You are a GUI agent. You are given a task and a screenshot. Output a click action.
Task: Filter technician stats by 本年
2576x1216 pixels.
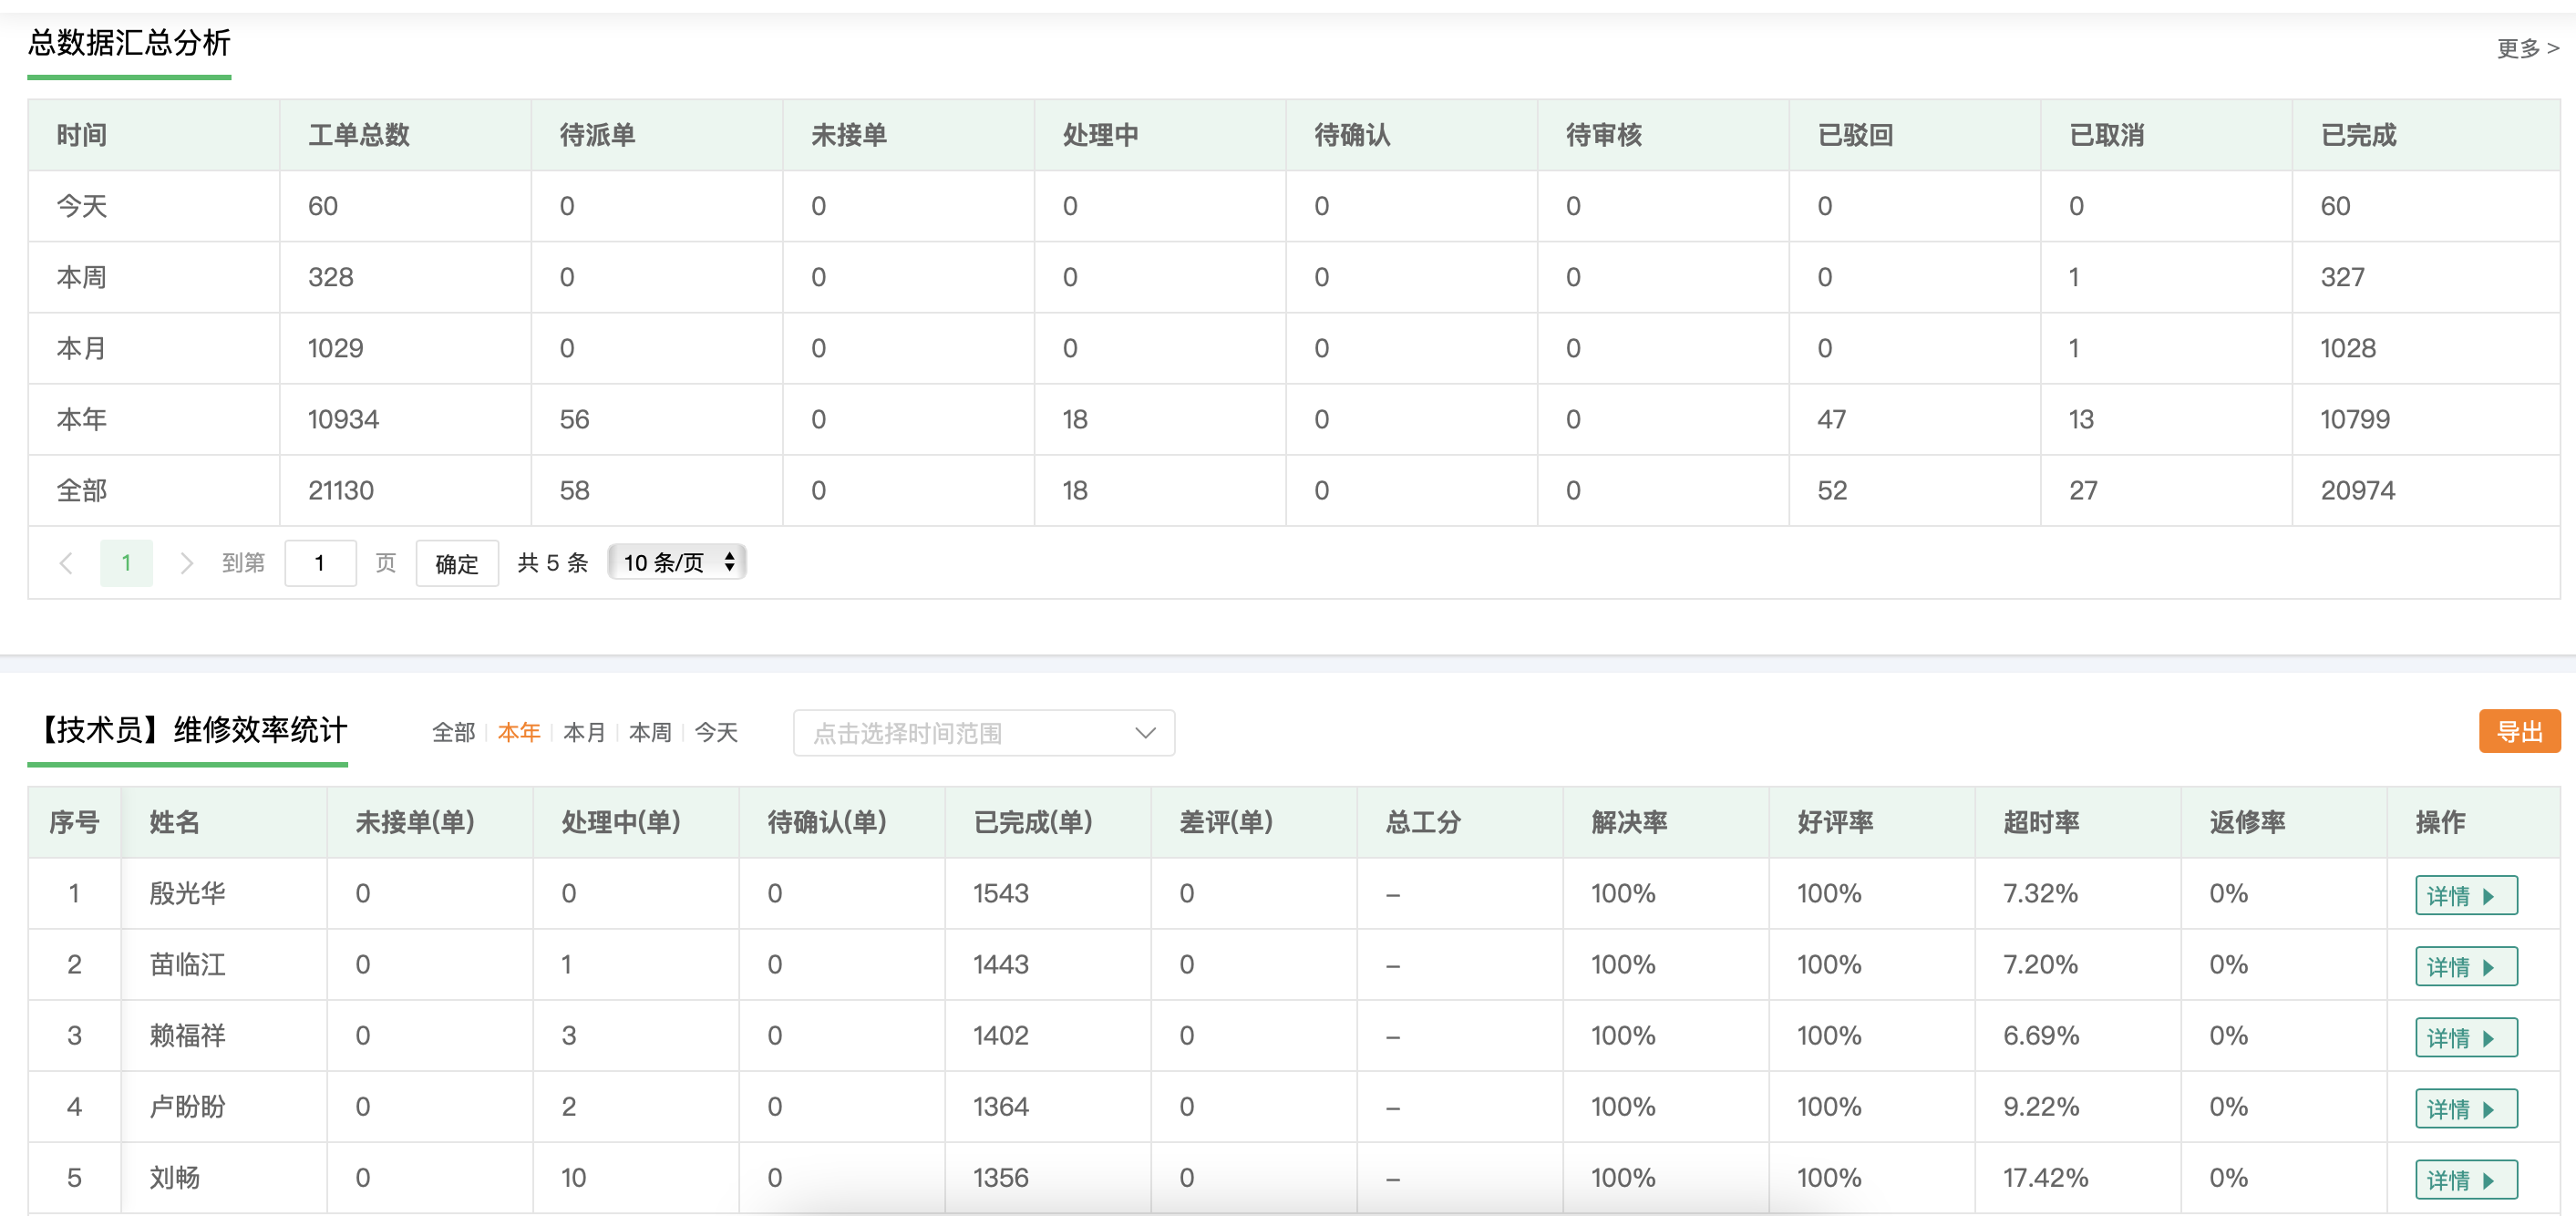(x=519, y=732)
